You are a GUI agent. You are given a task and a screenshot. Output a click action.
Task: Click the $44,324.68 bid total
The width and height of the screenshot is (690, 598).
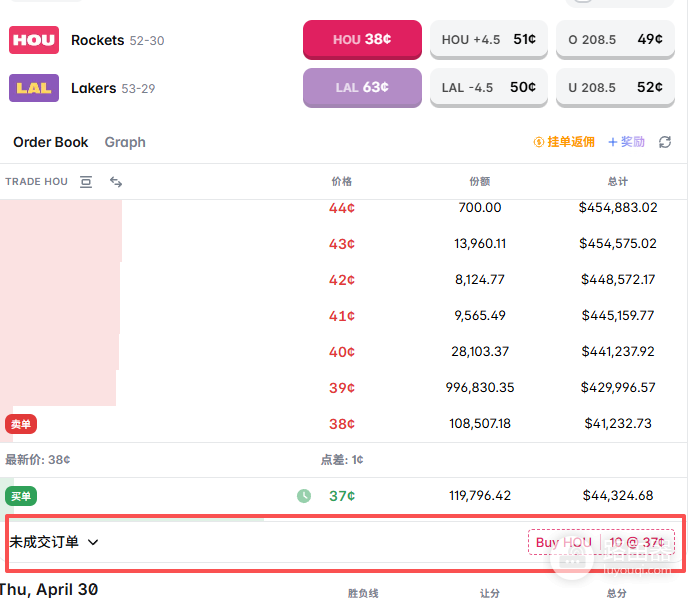point(618,496)
